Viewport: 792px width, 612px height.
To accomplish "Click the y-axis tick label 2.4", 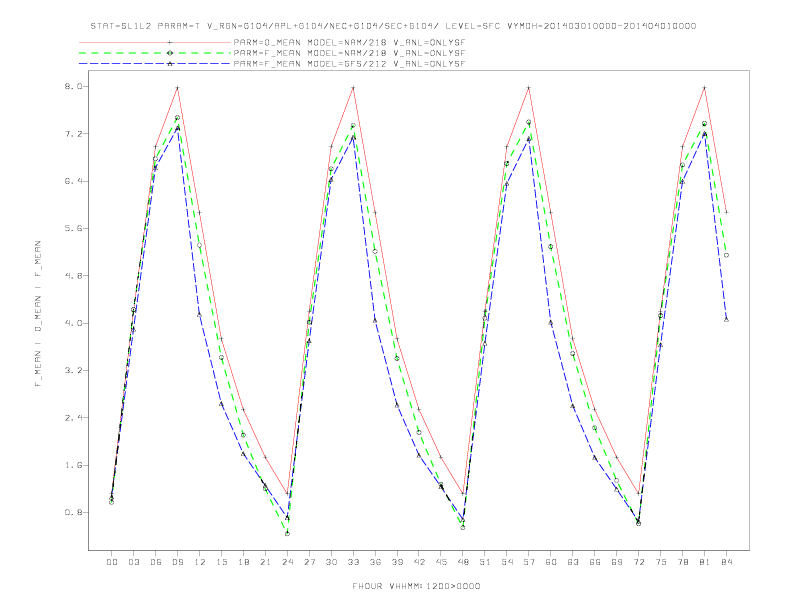I will coord(73,418).
